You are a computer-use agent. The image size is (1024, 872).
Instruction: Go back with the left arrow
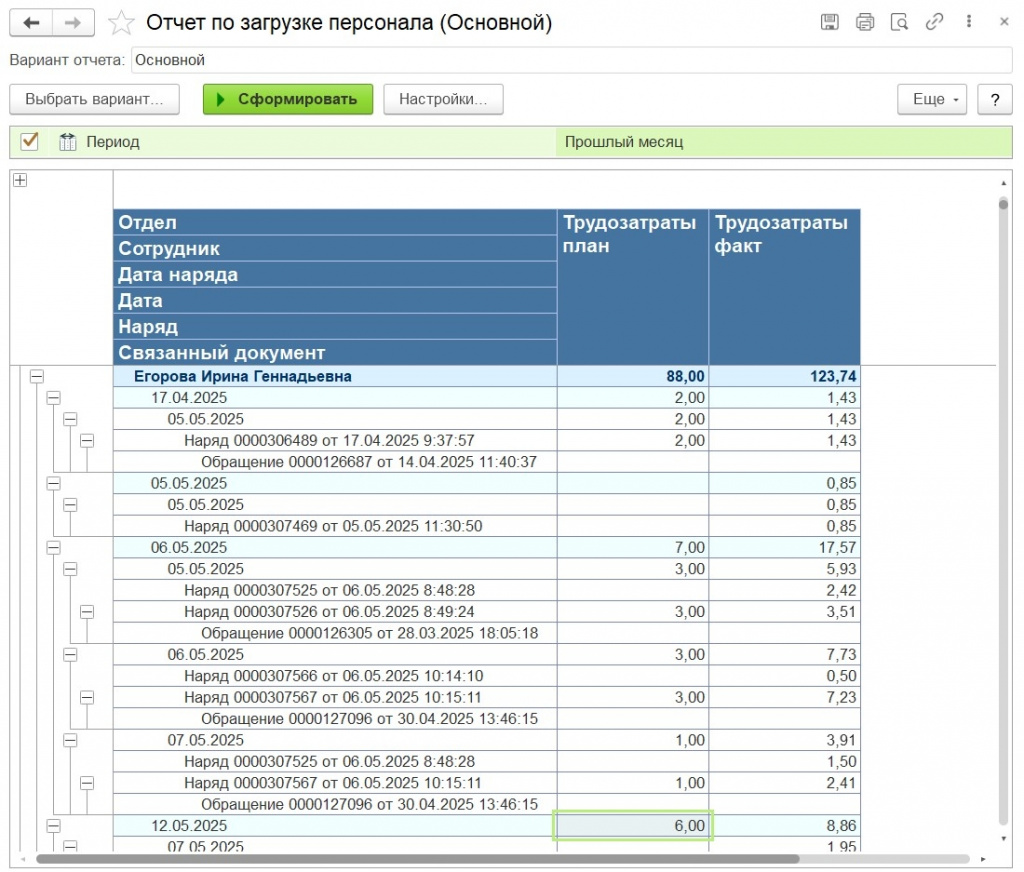[x=31, y=22]
